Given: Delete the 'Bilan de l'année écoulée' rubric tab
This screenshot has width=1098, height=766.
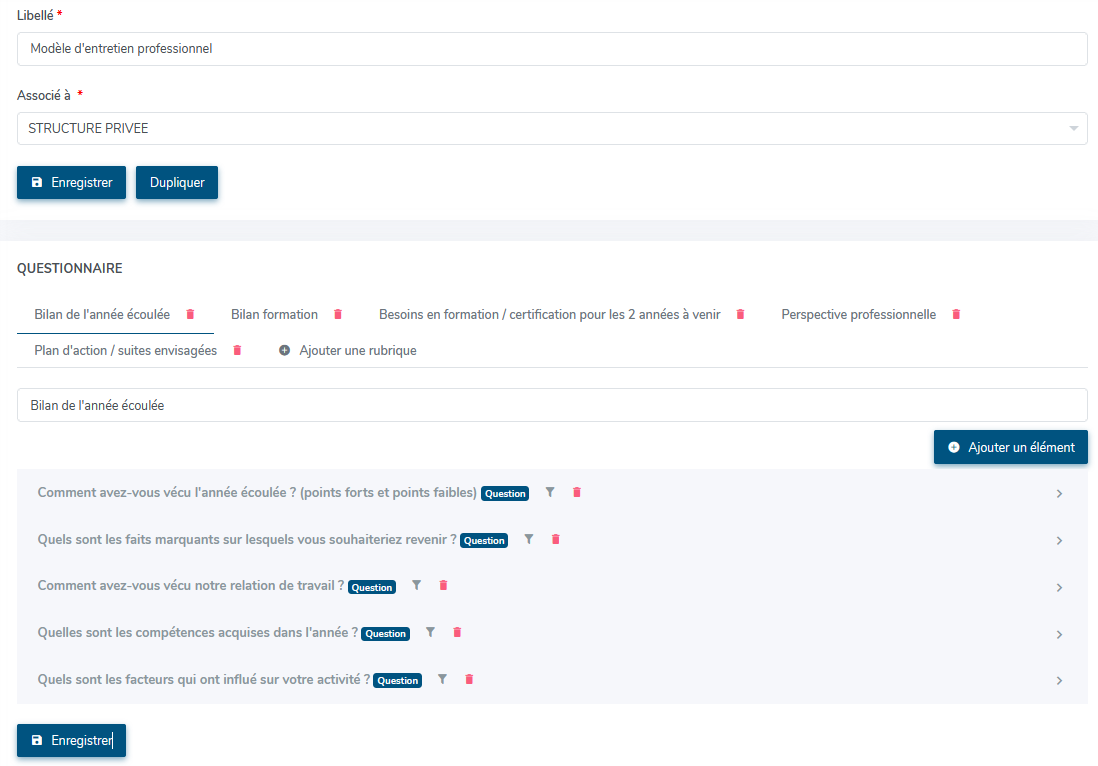Looking at the screenshot, I should coord(190,314).
